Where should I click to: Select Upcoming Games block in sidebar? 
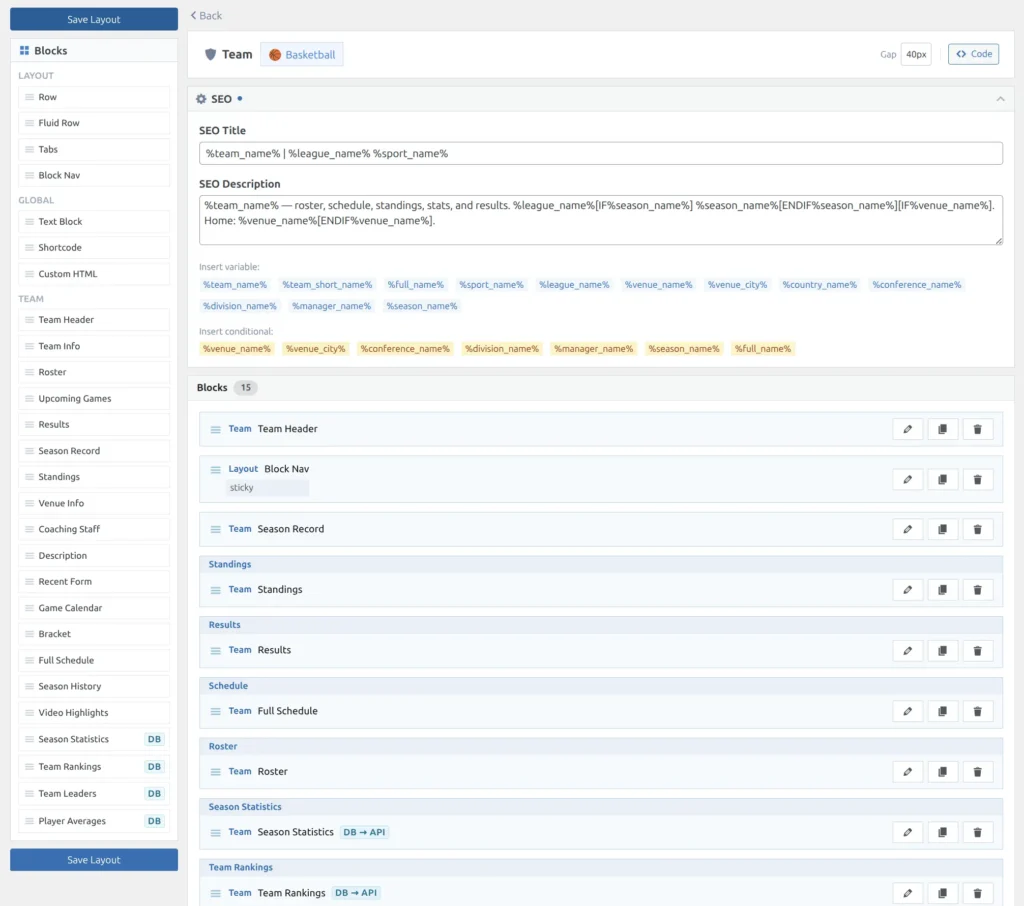pyautogui.click(x=94, y=398)
